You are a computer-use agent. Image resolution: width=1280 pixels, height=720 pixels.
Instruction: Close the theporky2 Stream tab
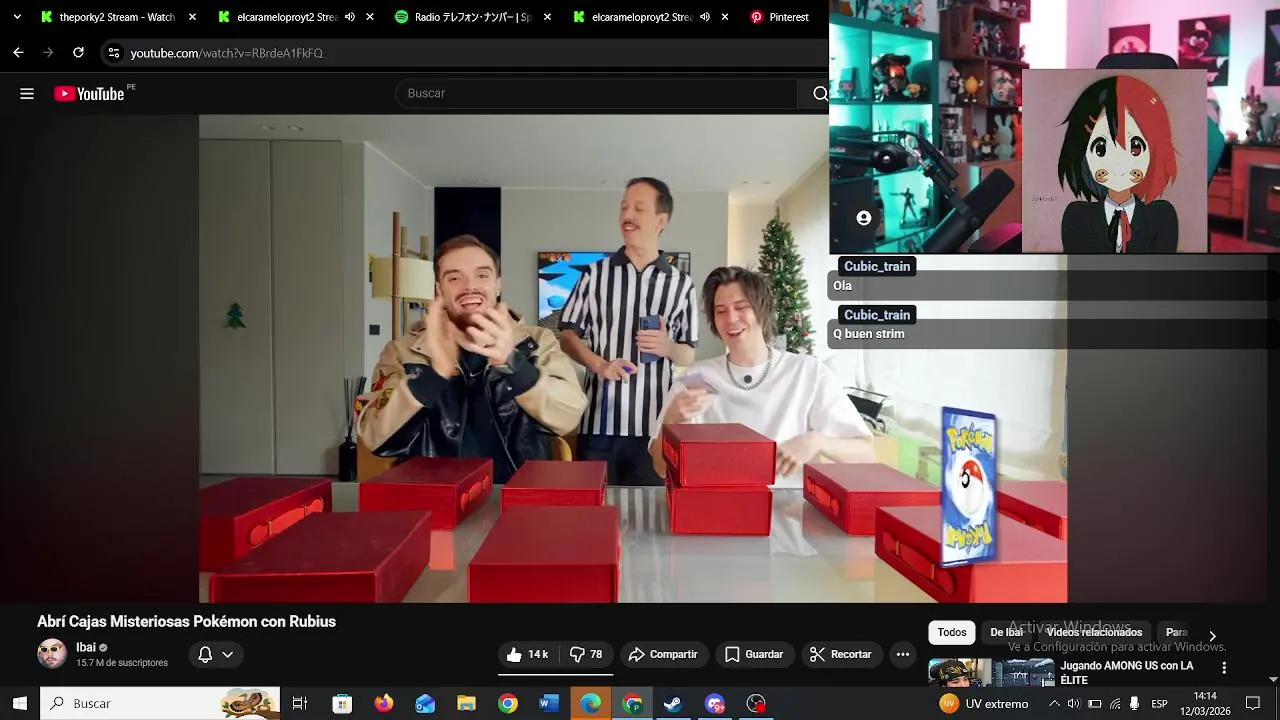pos(193,17)
